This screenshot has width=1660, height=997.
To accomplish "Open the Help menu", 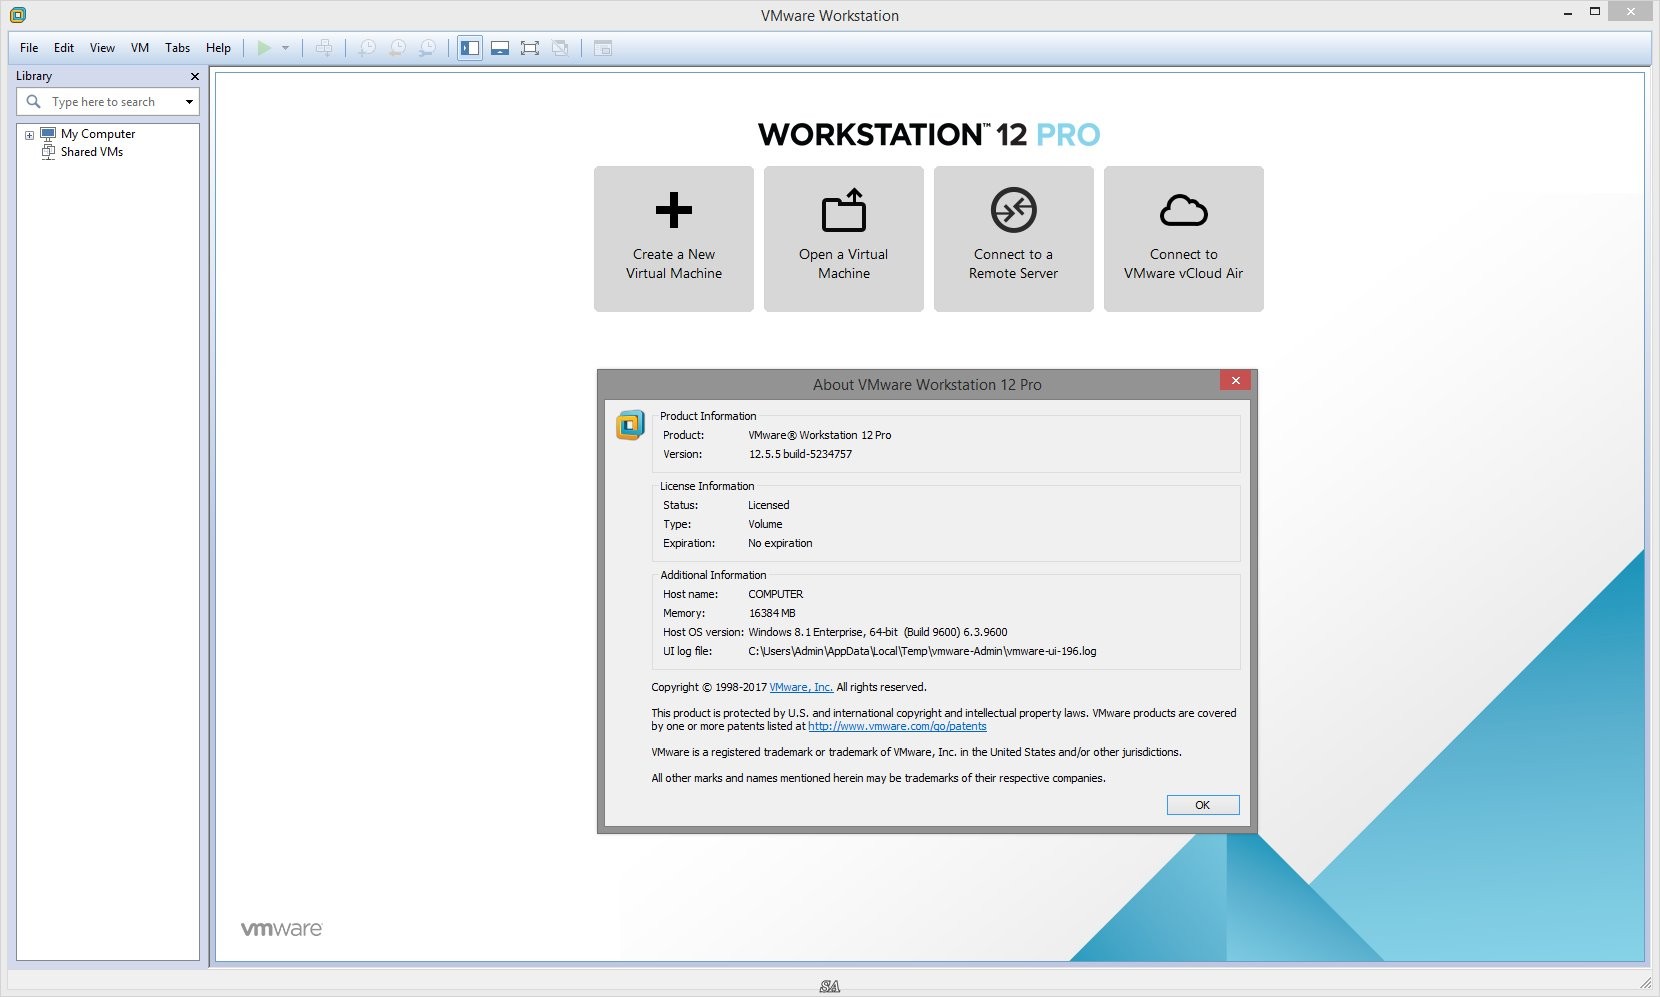I will (218, 48).
